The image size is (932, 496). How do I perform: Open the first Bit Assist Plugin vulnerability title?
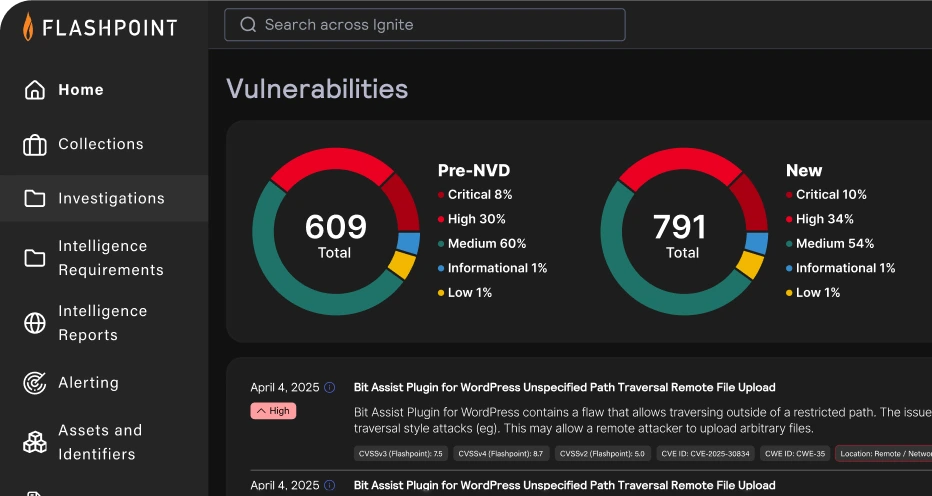564,387
